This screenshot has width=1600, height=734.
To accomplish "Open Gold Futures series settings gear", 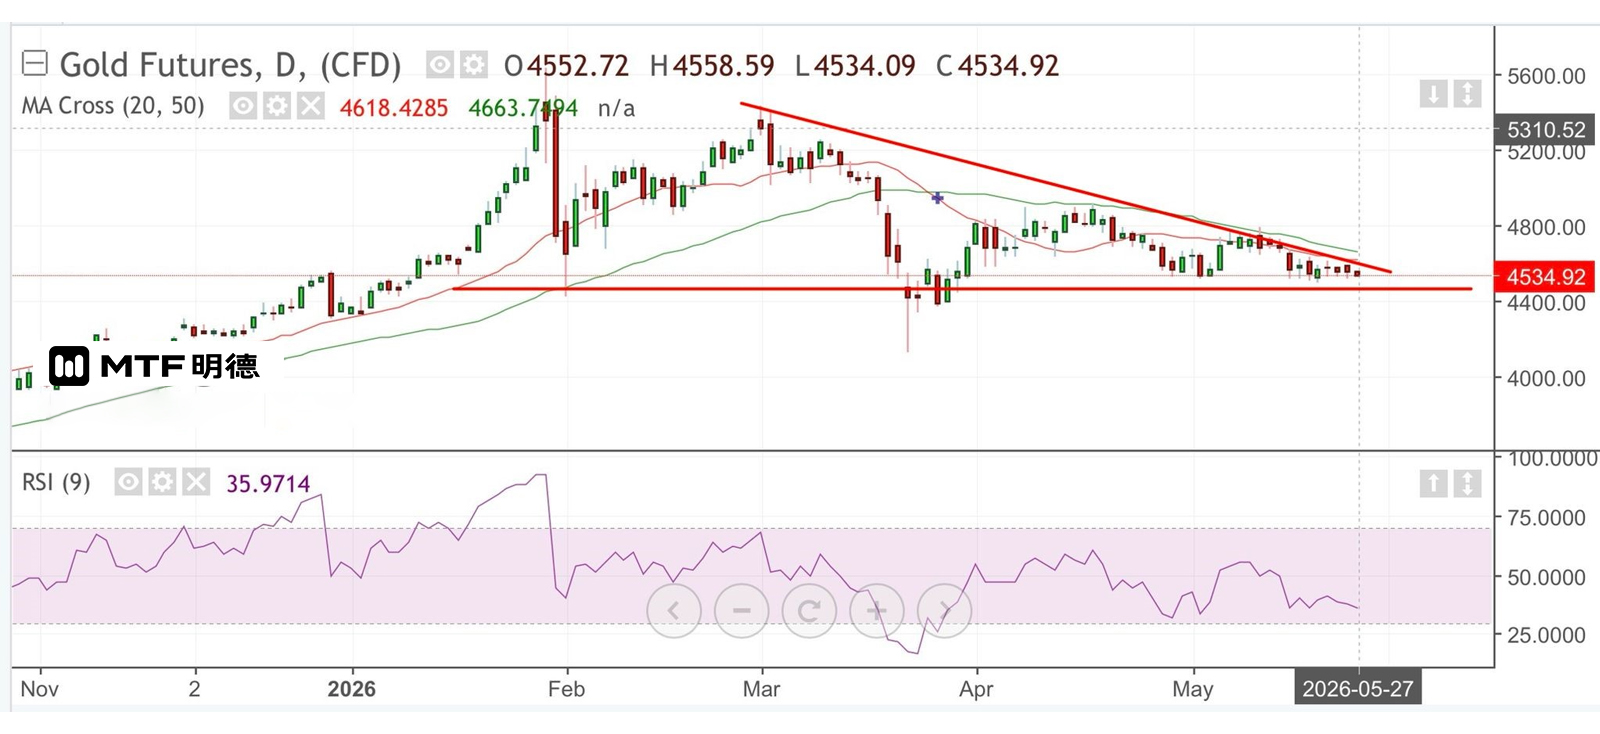I will [x=473, y=66].
